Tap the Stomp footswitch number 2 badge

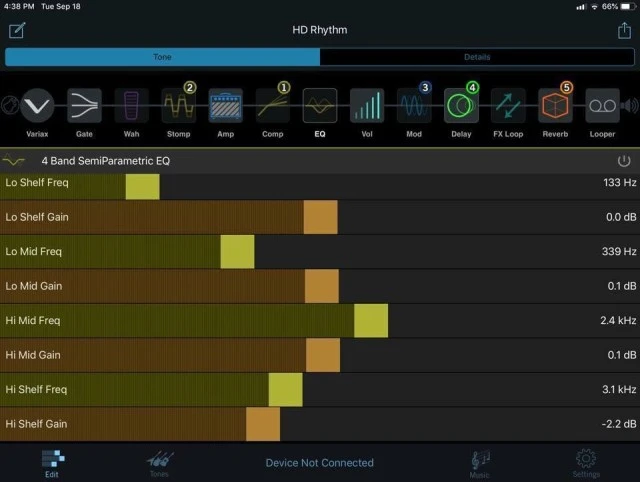(190, 87)
